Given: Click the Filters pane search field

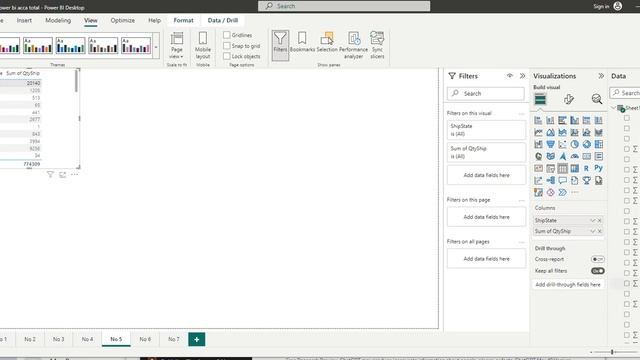Looking at the screenshot, I should [x=486, y=93].
